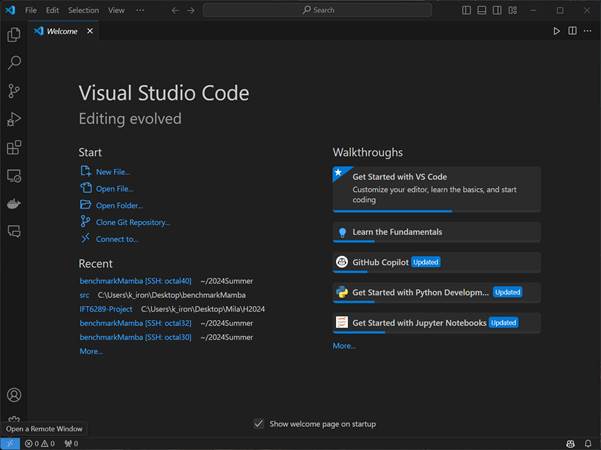This screenshot has width=601, height=450.
Task: Click the lightbulb icon on Fundamentals card
Action: coord(342,232)
